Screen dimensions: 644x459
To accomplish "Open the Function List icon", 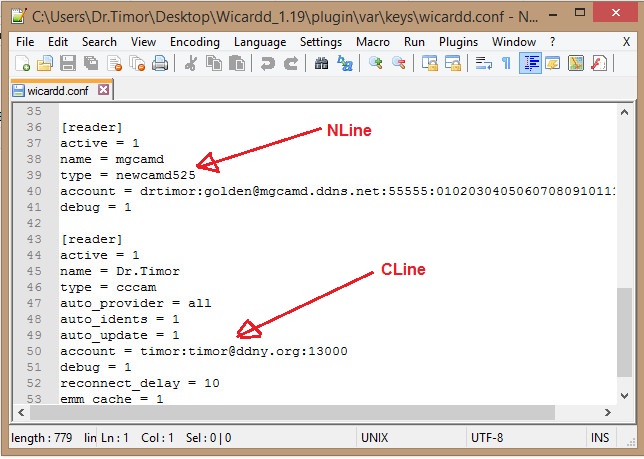I will click(599, 64).
